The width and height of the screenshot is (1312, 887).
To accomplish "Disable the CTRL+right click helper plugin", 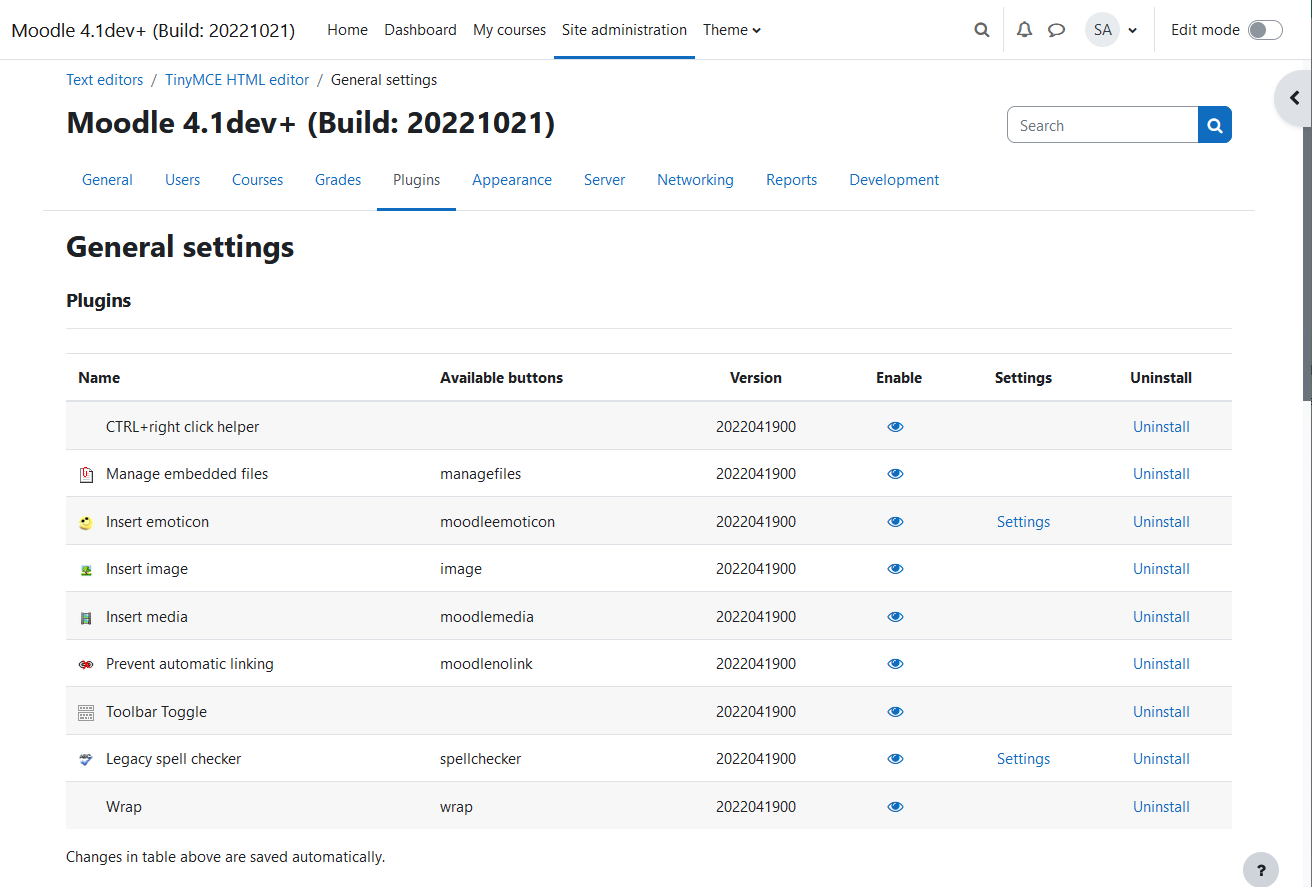I will (895, 427).
